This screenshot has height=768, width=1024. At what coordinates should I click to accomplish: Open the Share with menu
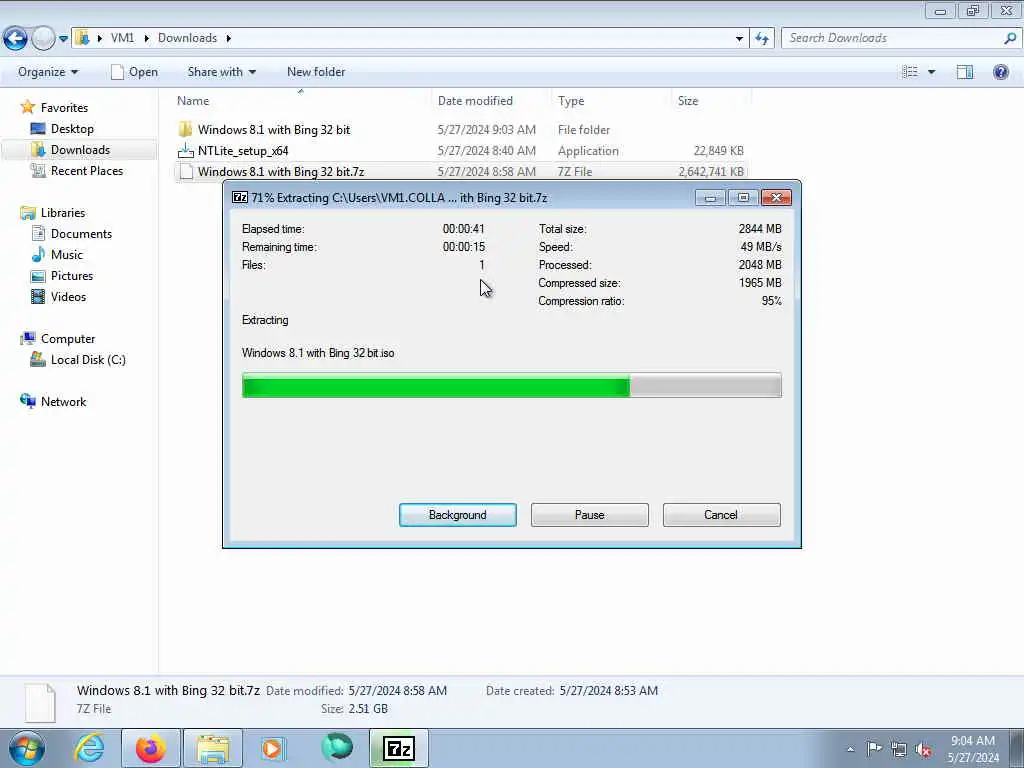(x=221, y=72)
